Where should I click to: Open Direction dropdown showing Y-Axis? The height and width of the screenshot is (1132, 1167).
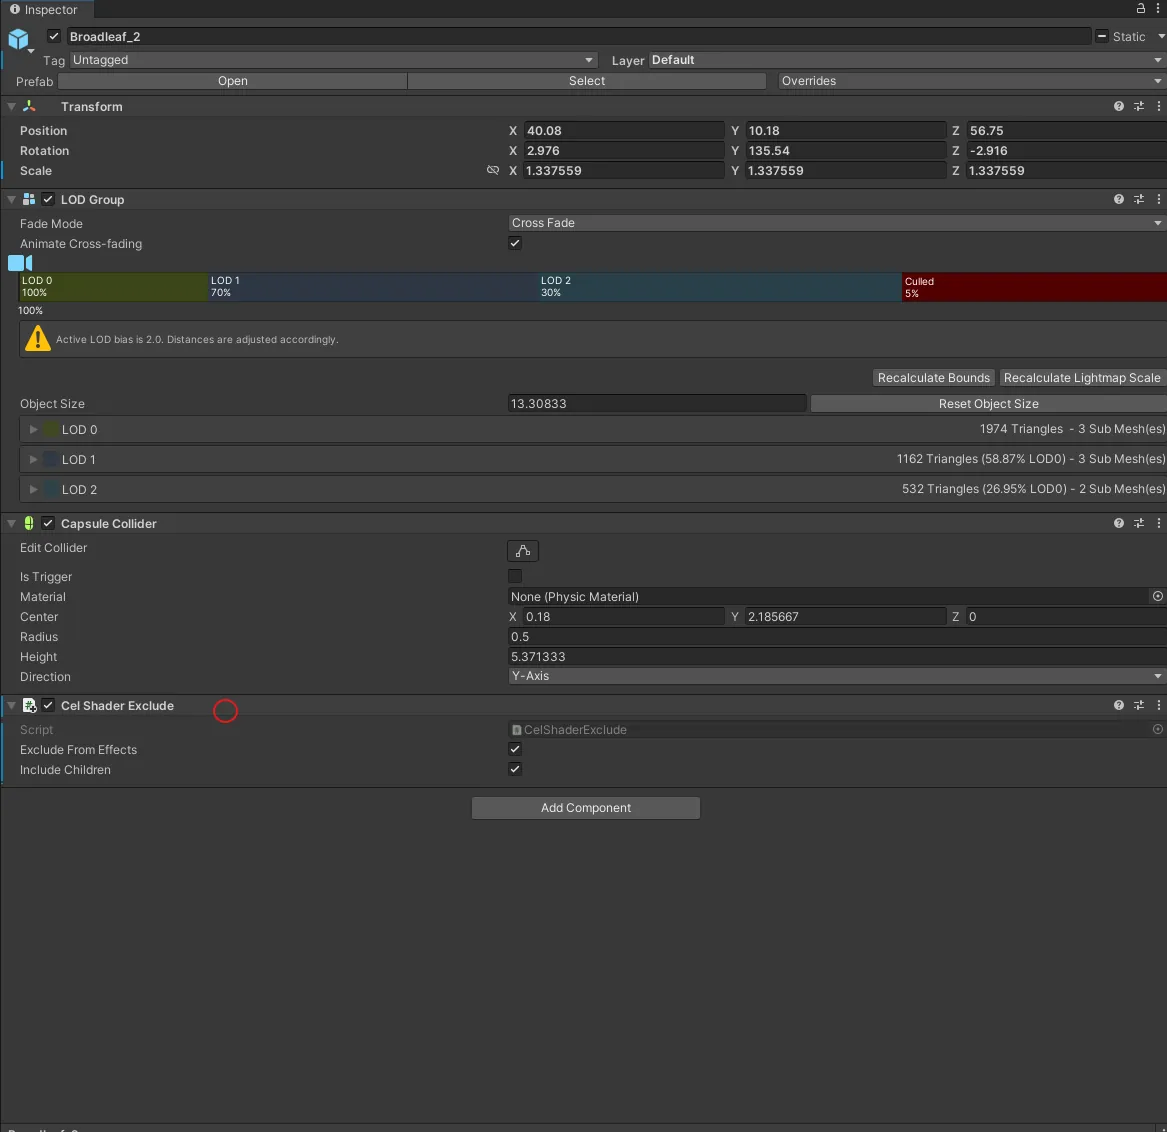click(x=837, y=676)
